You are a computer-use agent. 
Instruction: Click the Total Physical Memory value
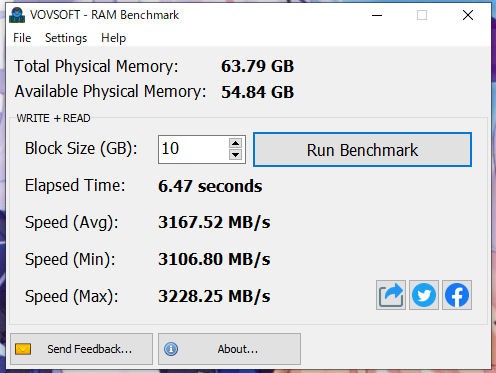click(257, 66)
